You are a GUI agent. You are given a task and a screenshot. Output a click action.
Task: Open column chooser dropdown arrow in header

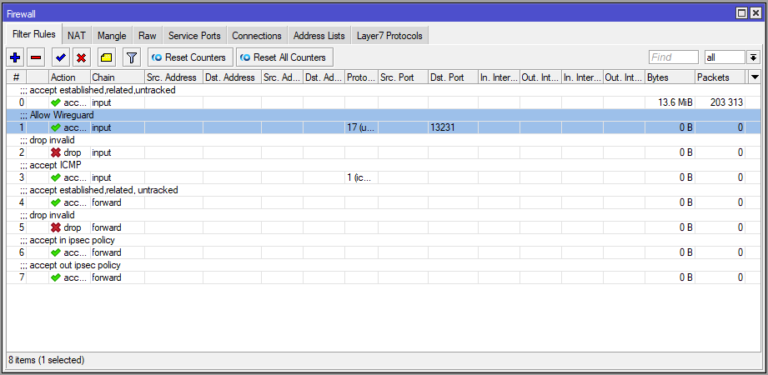pyautogui.click(x=755, y=77)
